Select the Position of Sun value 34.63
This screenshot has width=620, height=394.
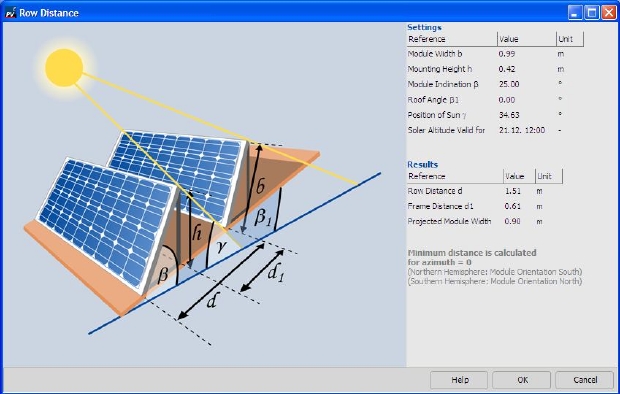pos(509,115)
